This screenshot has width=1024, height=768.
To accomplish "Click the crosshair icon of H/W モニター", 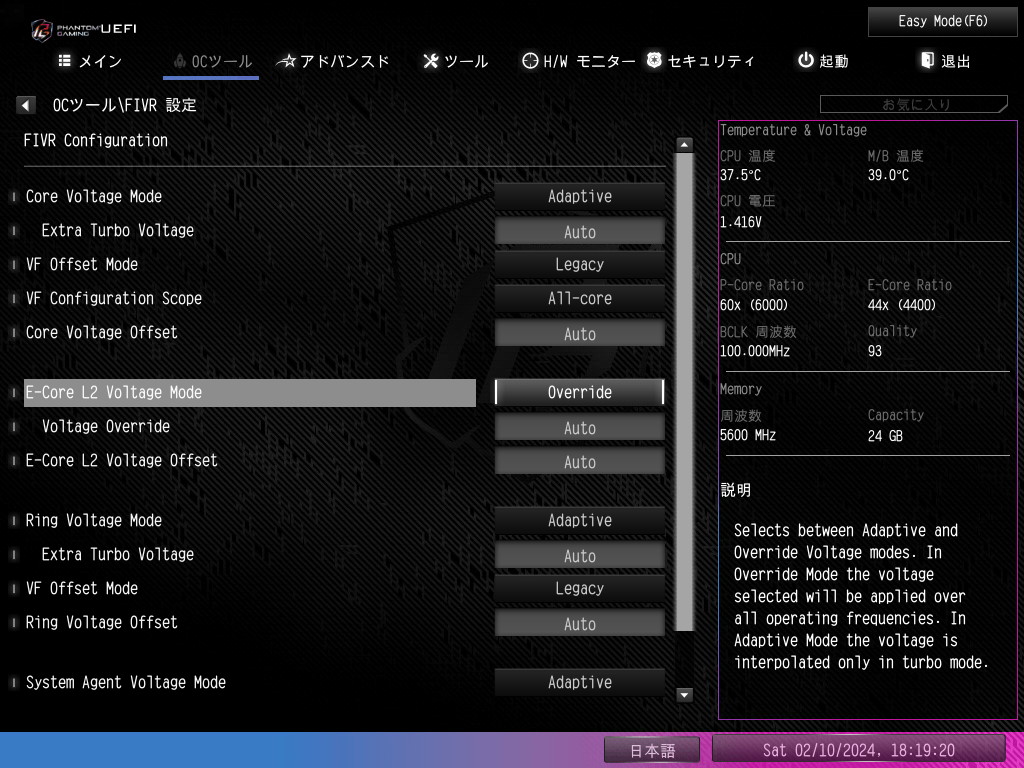I will pyautogui.click(x=530, y=61).
